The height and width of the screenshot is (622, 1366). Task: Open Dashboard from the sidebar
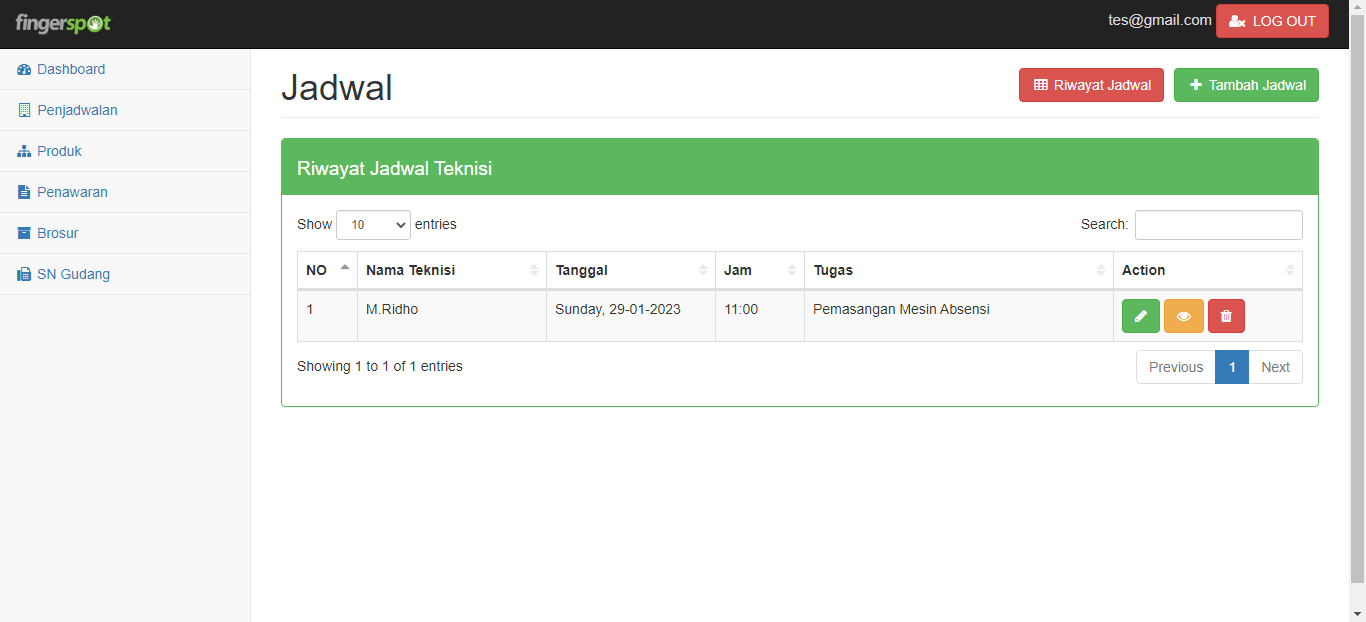pos(71,69)
